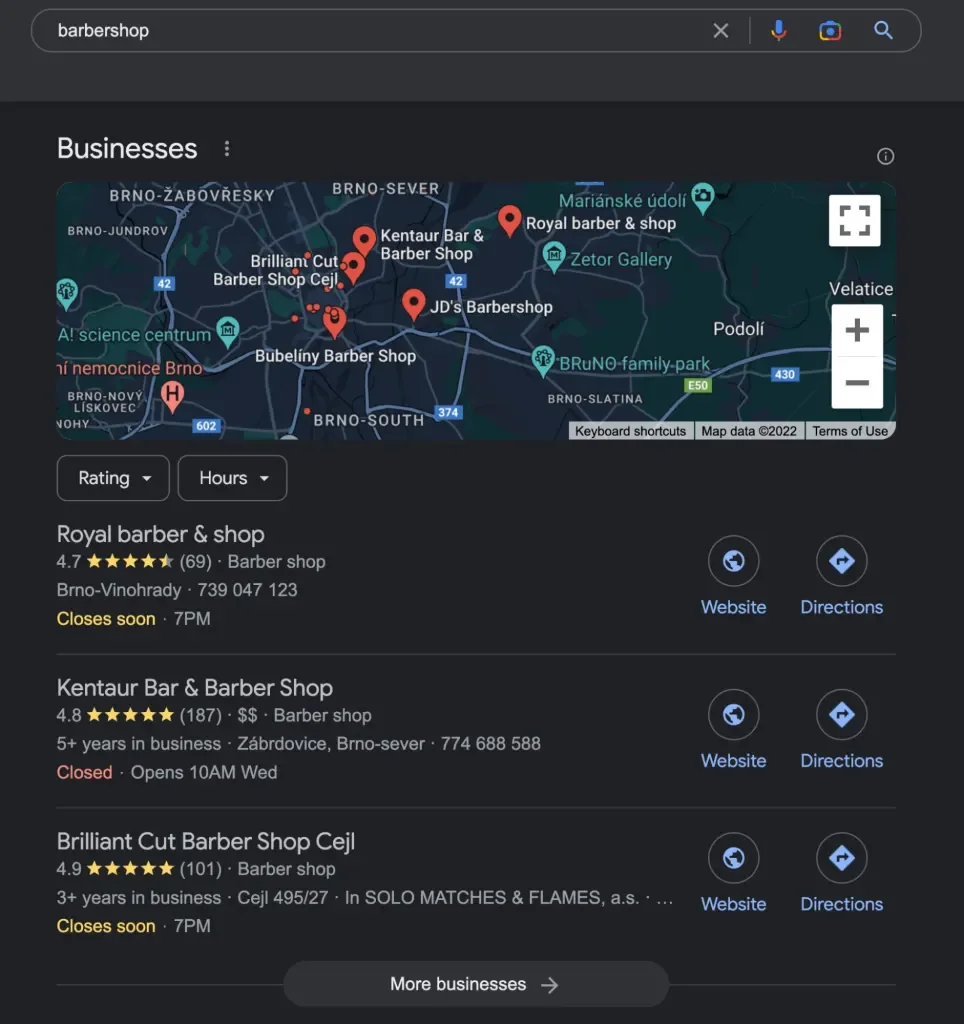Viewport: 964px width, 1024px height.
Task: Click the magnifying glass search icon
Action: [883, 31]
